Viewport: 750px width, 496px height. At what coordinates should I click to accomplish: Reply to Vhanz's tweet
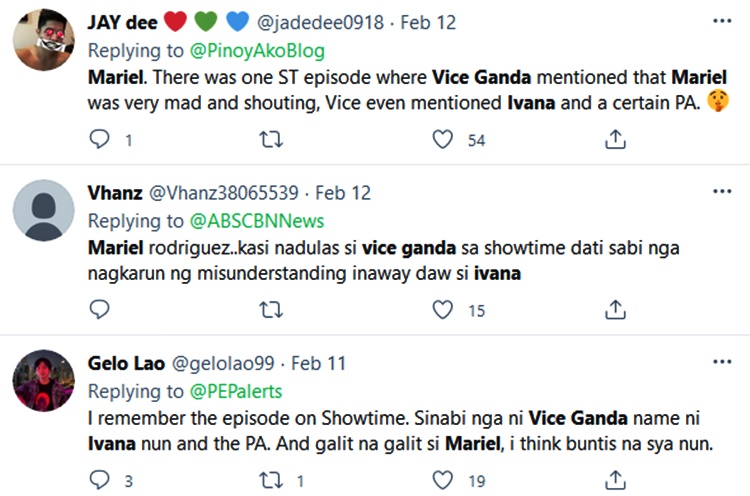[x=99, y=309]
